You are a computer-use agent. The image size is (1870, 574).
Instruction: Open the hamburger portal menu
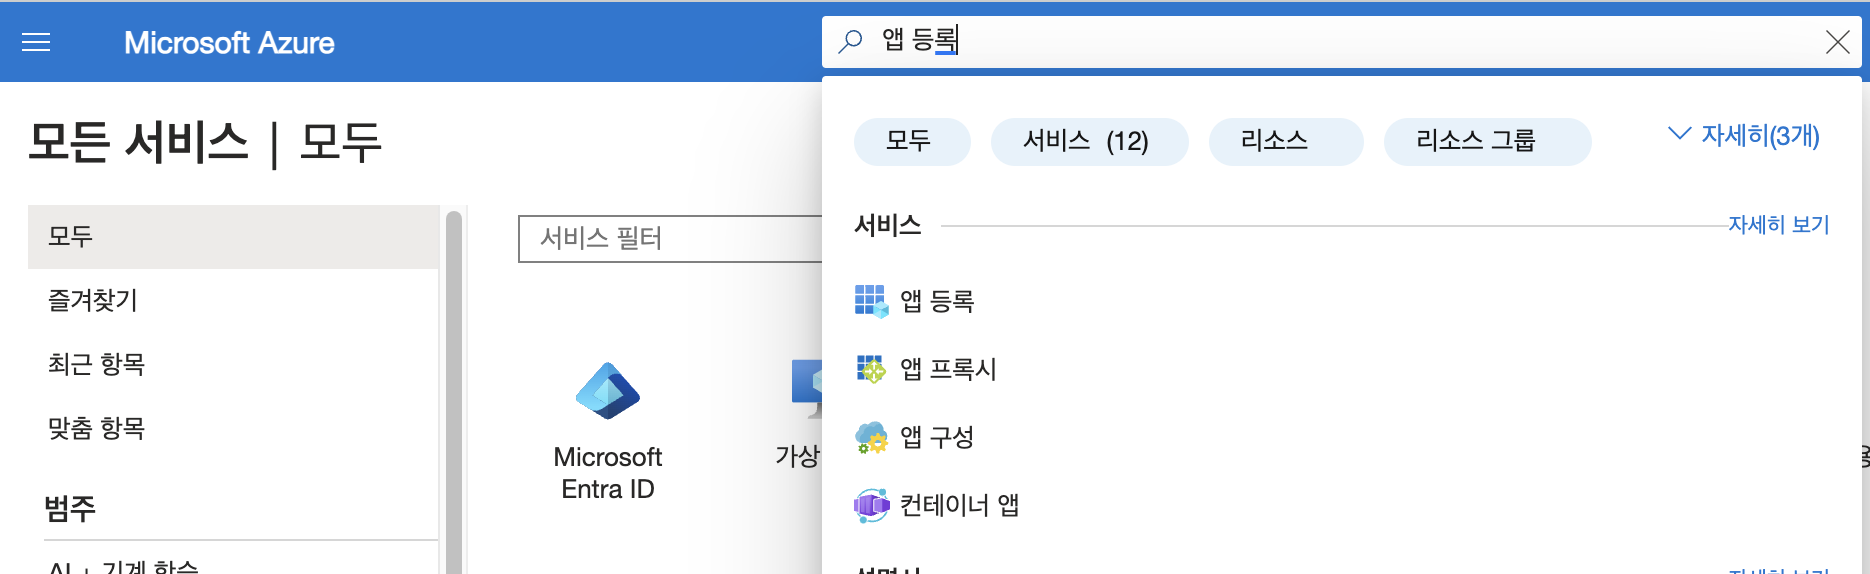[36, 42]
